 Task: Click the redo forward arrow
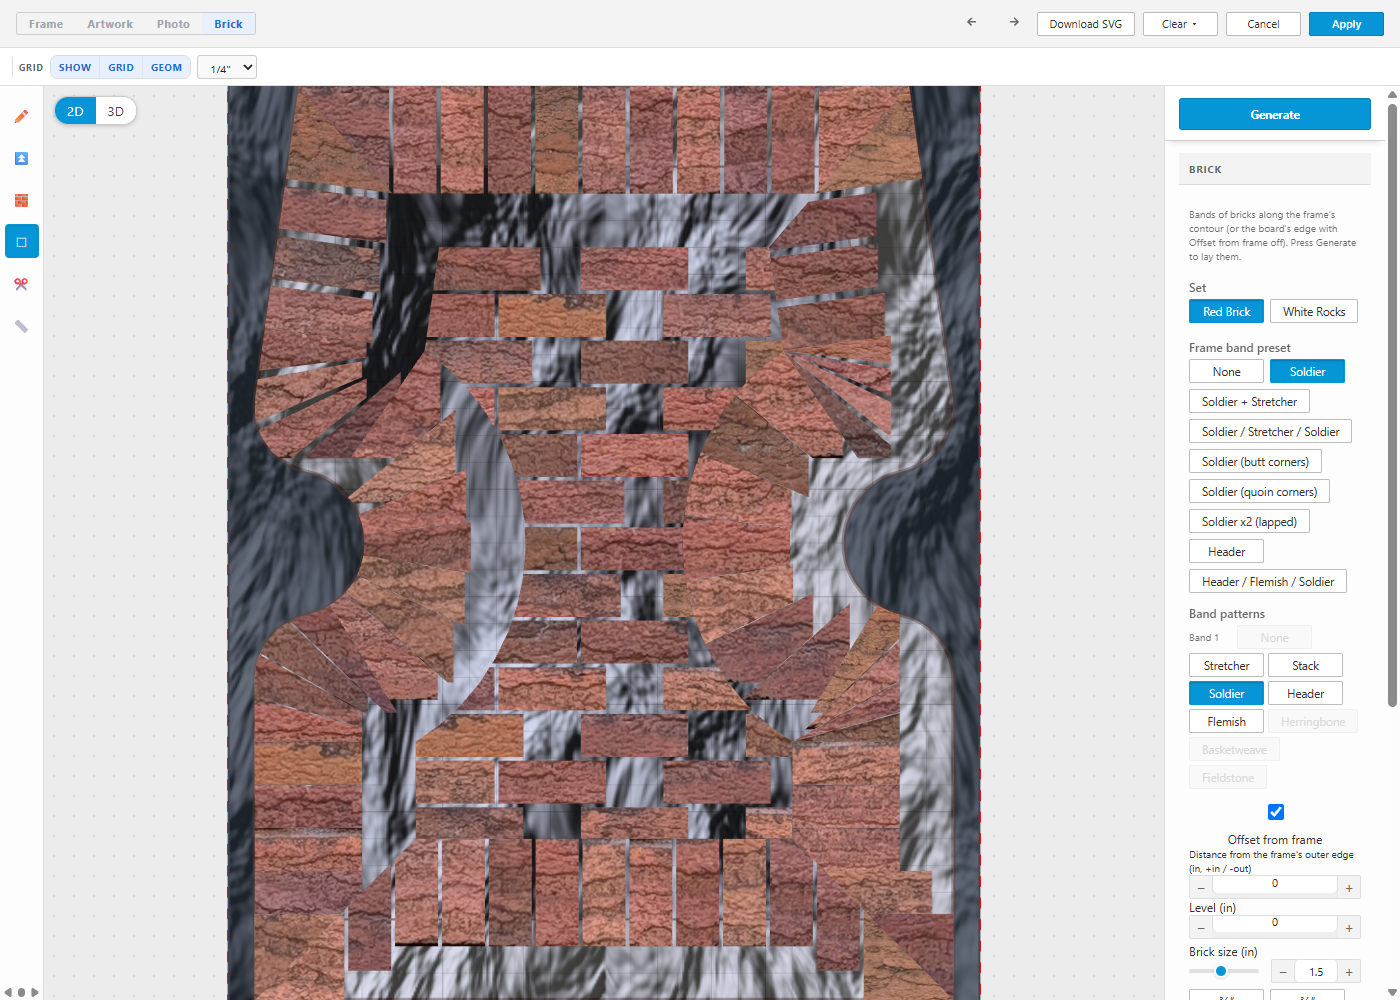point(1014,22)
